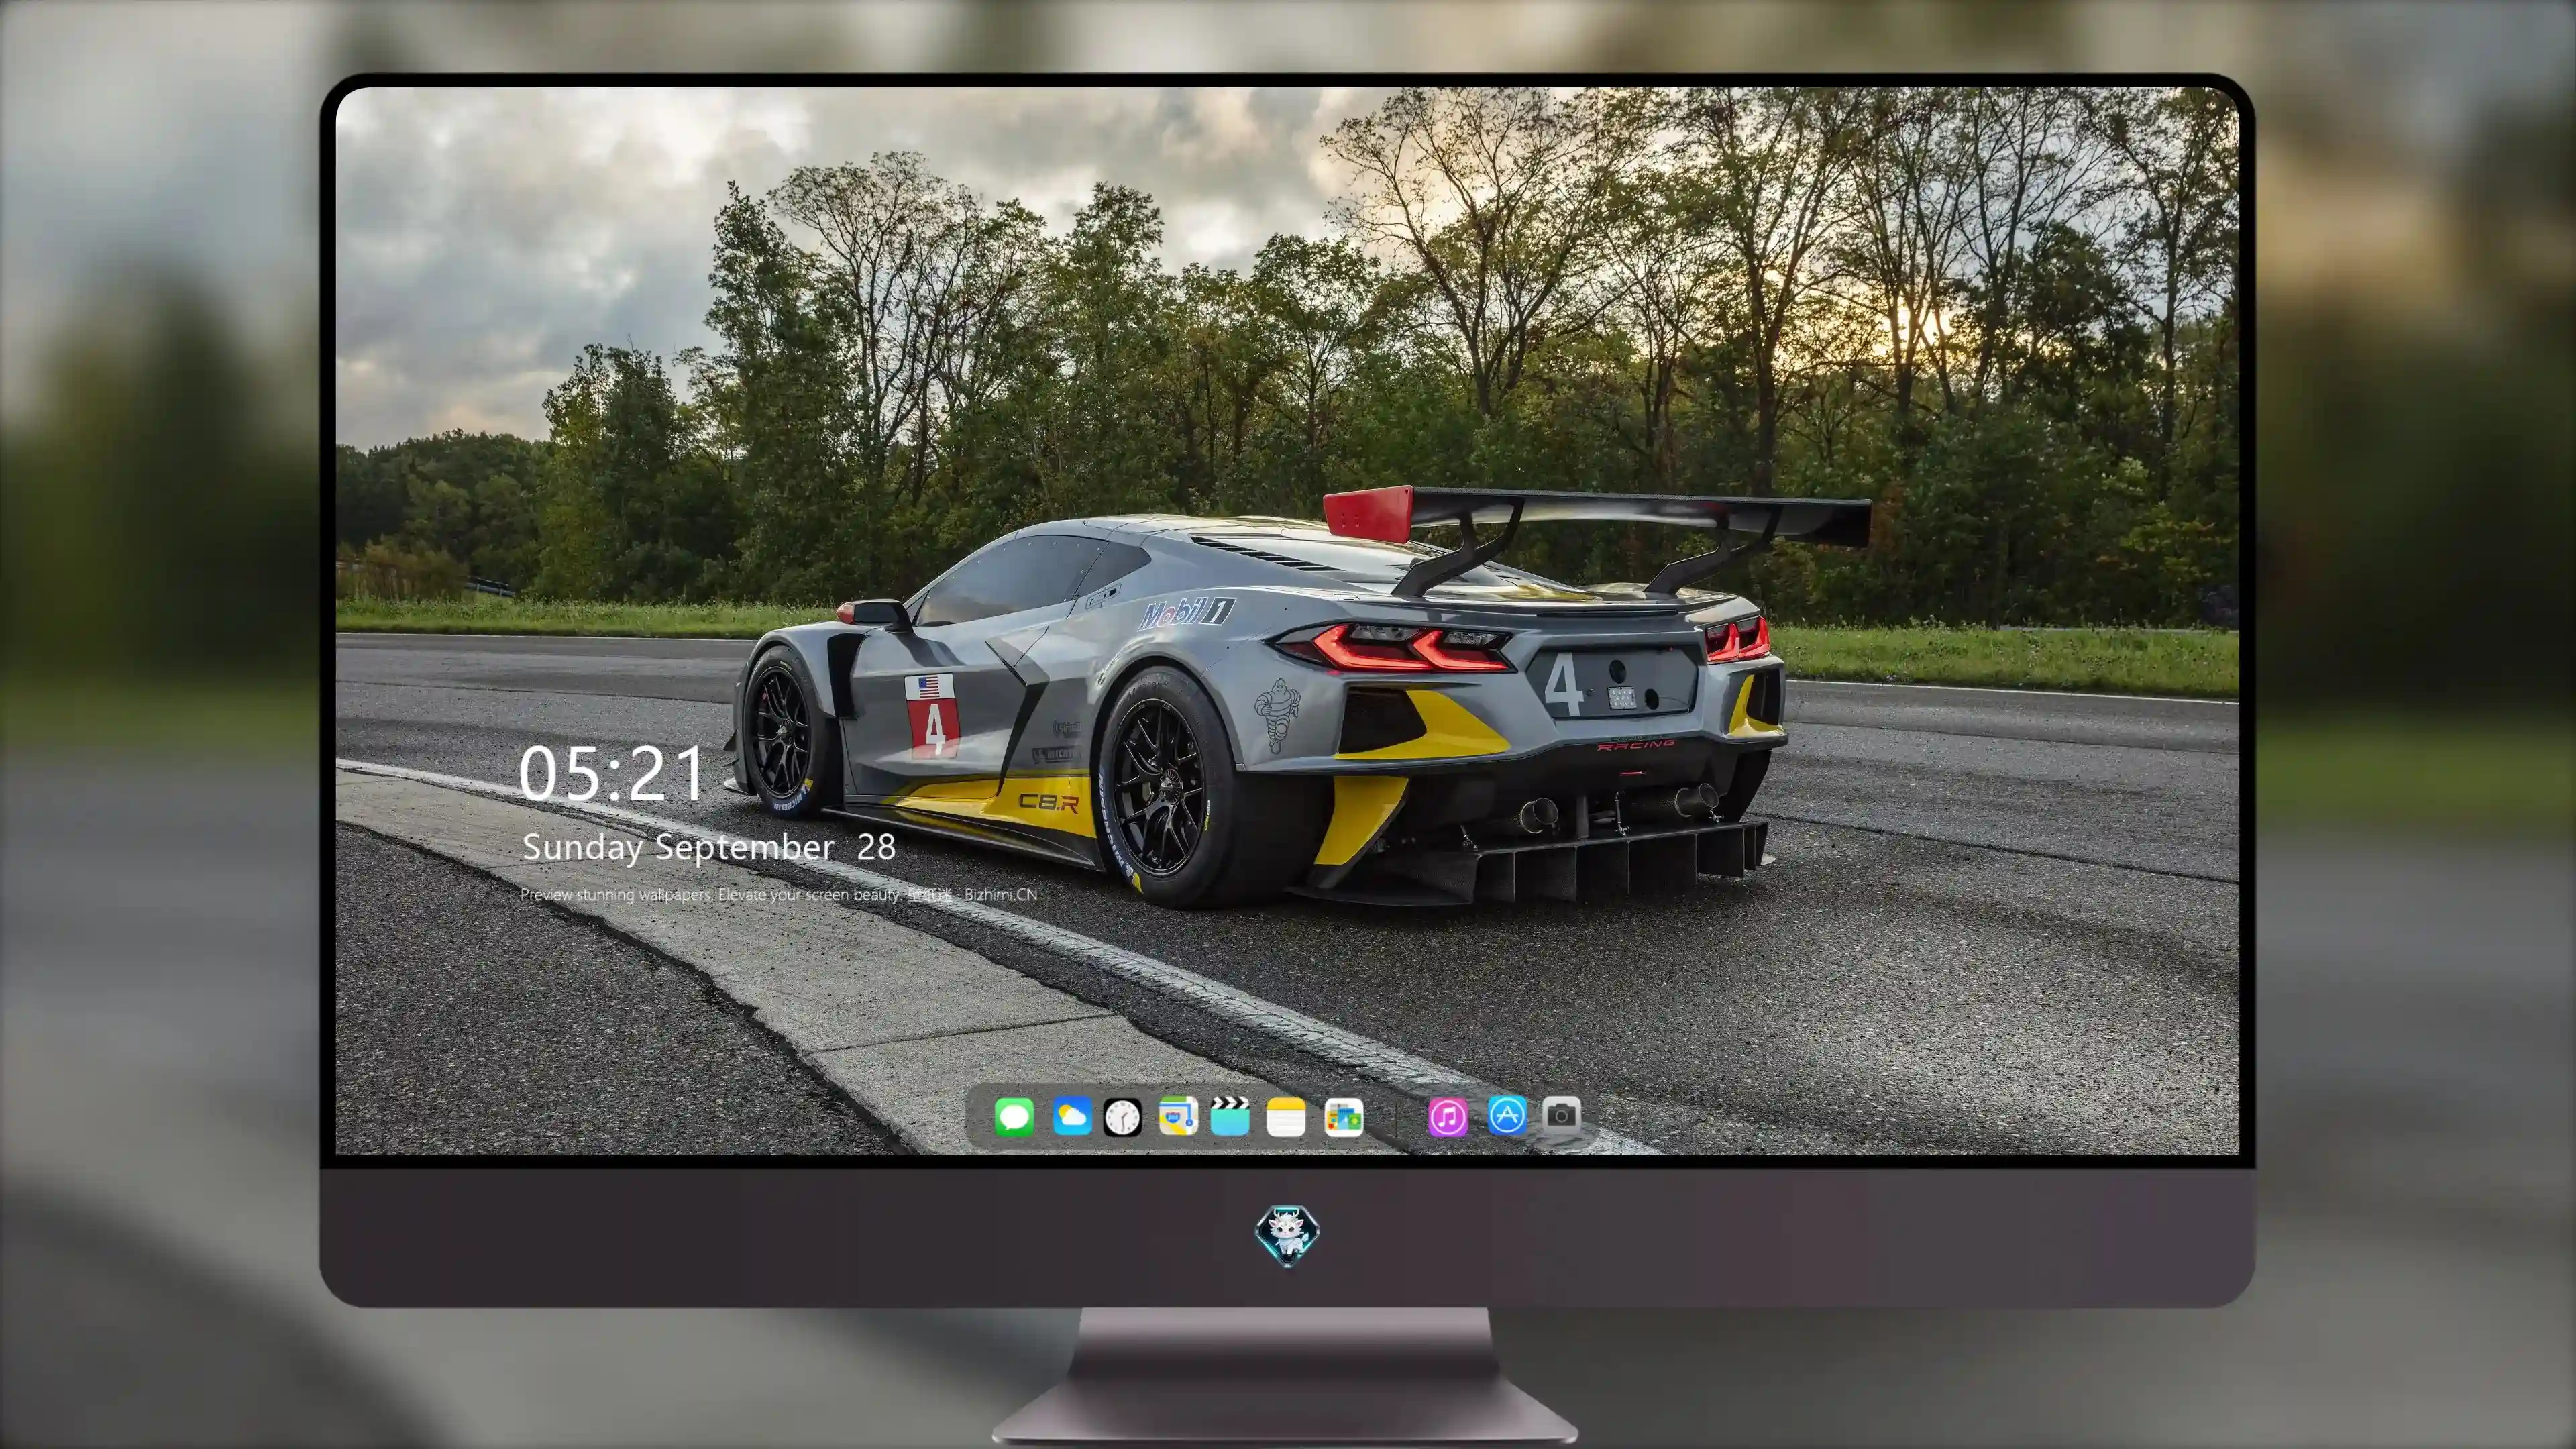Image resolution: width=2576 pixels, height=1449 pixels.
Task: Open the colorful photo cards app in dock
Action: [1344, 1117]
